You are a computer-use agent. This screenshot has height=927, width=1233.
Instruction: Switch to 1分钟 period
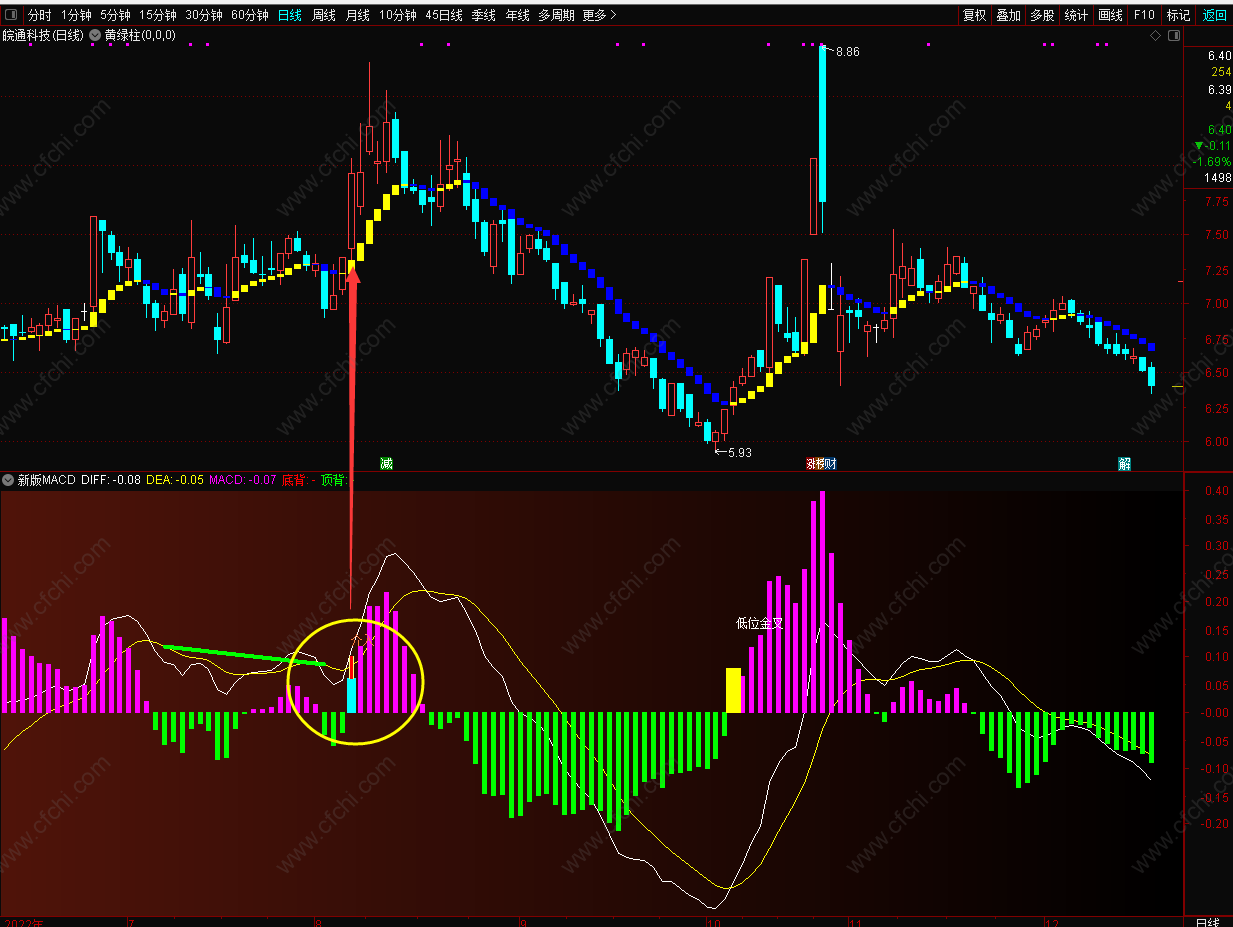(77, 15)
